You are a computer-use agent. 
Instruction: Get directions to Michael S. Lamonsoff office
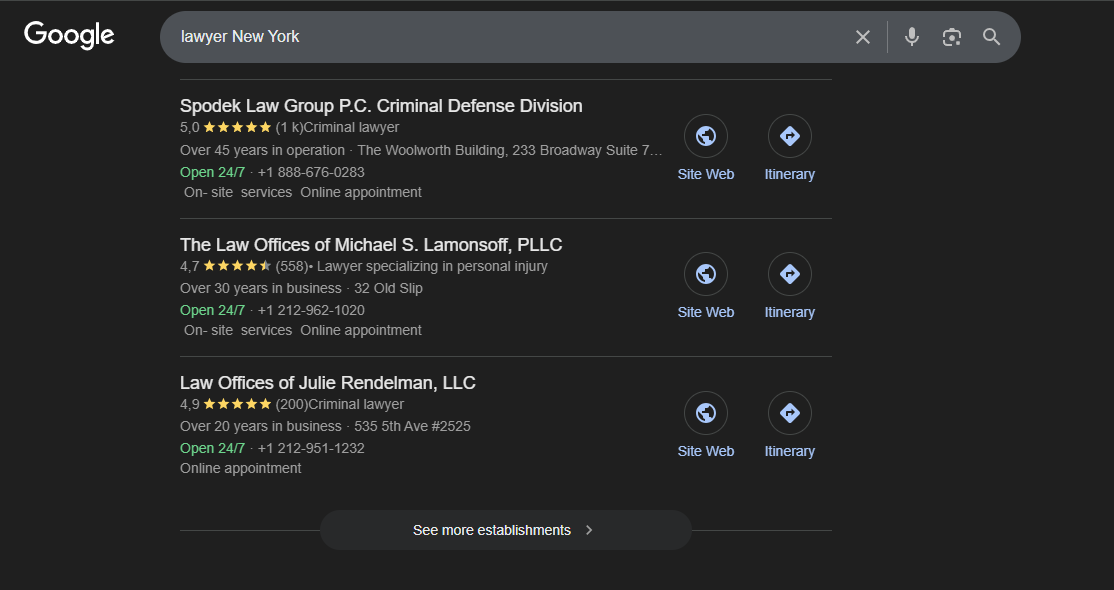tap(789, 274)
